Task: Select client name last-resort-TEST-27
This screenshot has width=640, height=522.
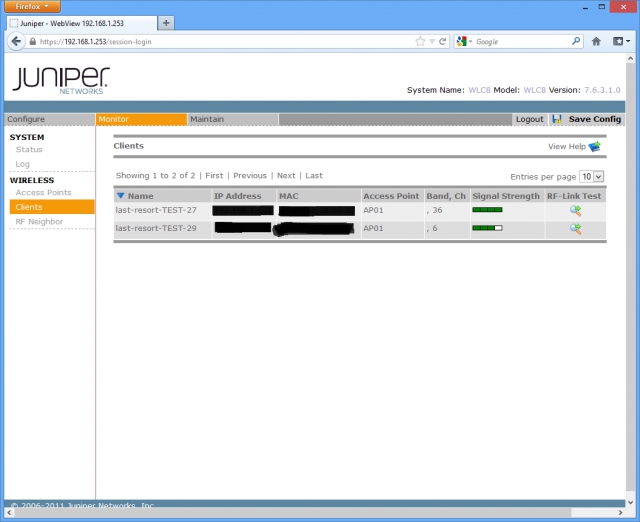Action: (x=156, y=210)
